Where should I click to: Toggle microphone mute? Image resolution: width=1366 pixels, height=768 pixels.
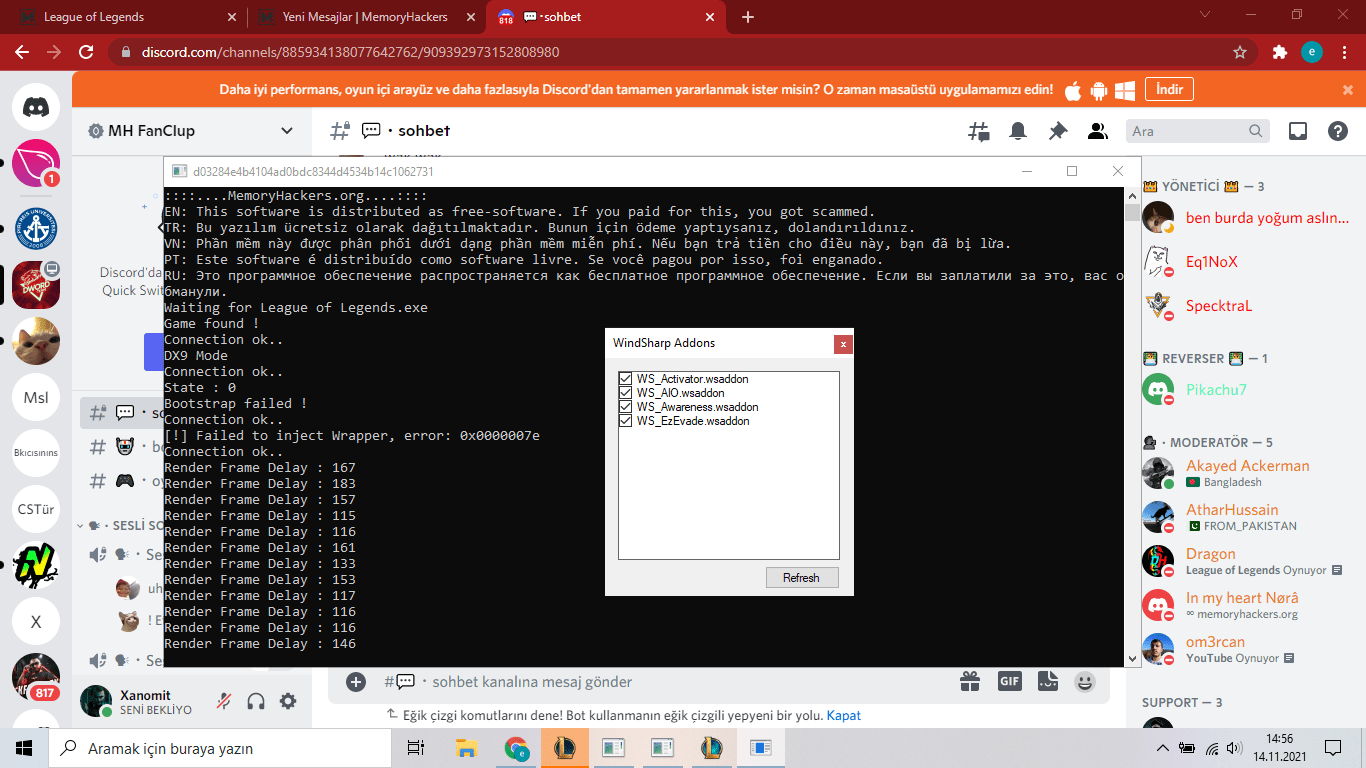(x=225, y=701)
